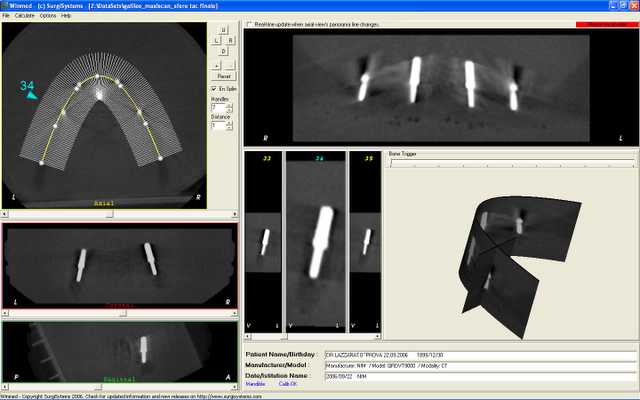Click the red indicator bar at top right
The height and width of the screenshot is (400, 640).
pos(607,24)
